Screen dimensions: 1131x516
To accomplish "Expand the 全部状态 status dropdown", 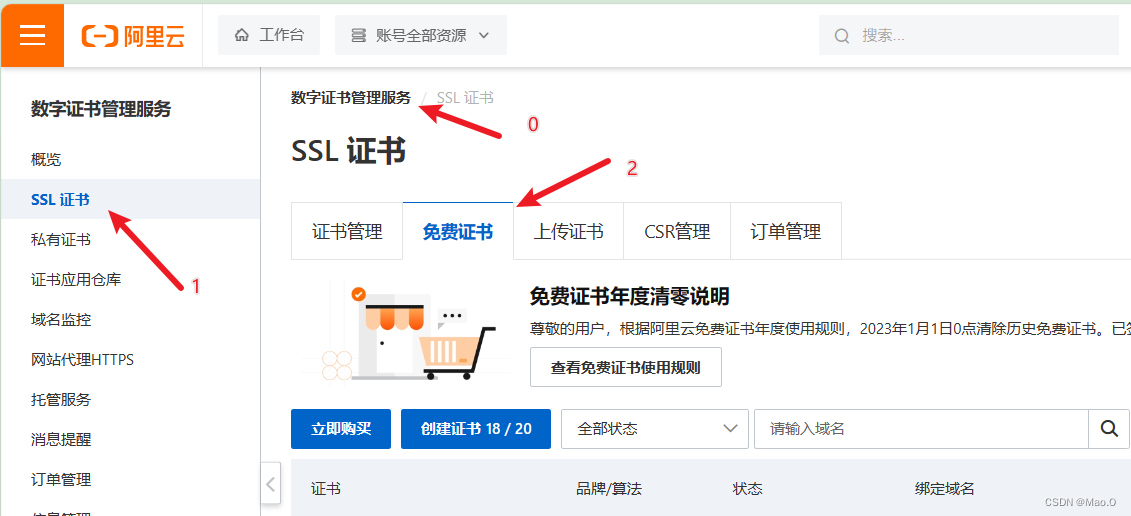I will 654,429.
